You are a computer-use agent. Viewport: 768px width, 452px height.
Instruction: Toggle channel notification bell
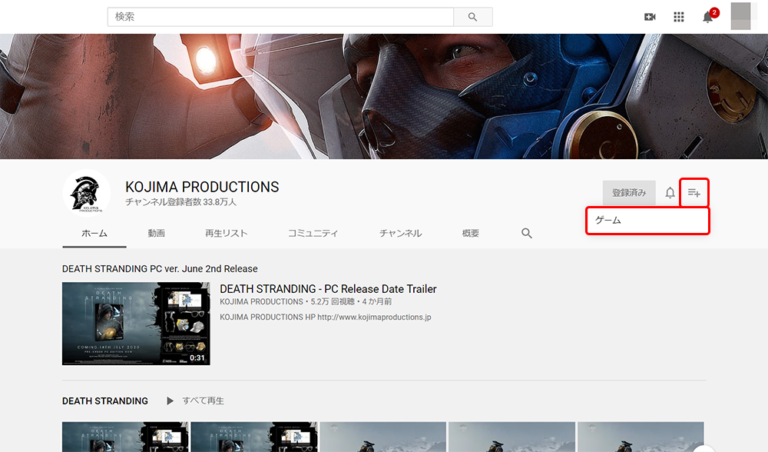pos(670,193)
